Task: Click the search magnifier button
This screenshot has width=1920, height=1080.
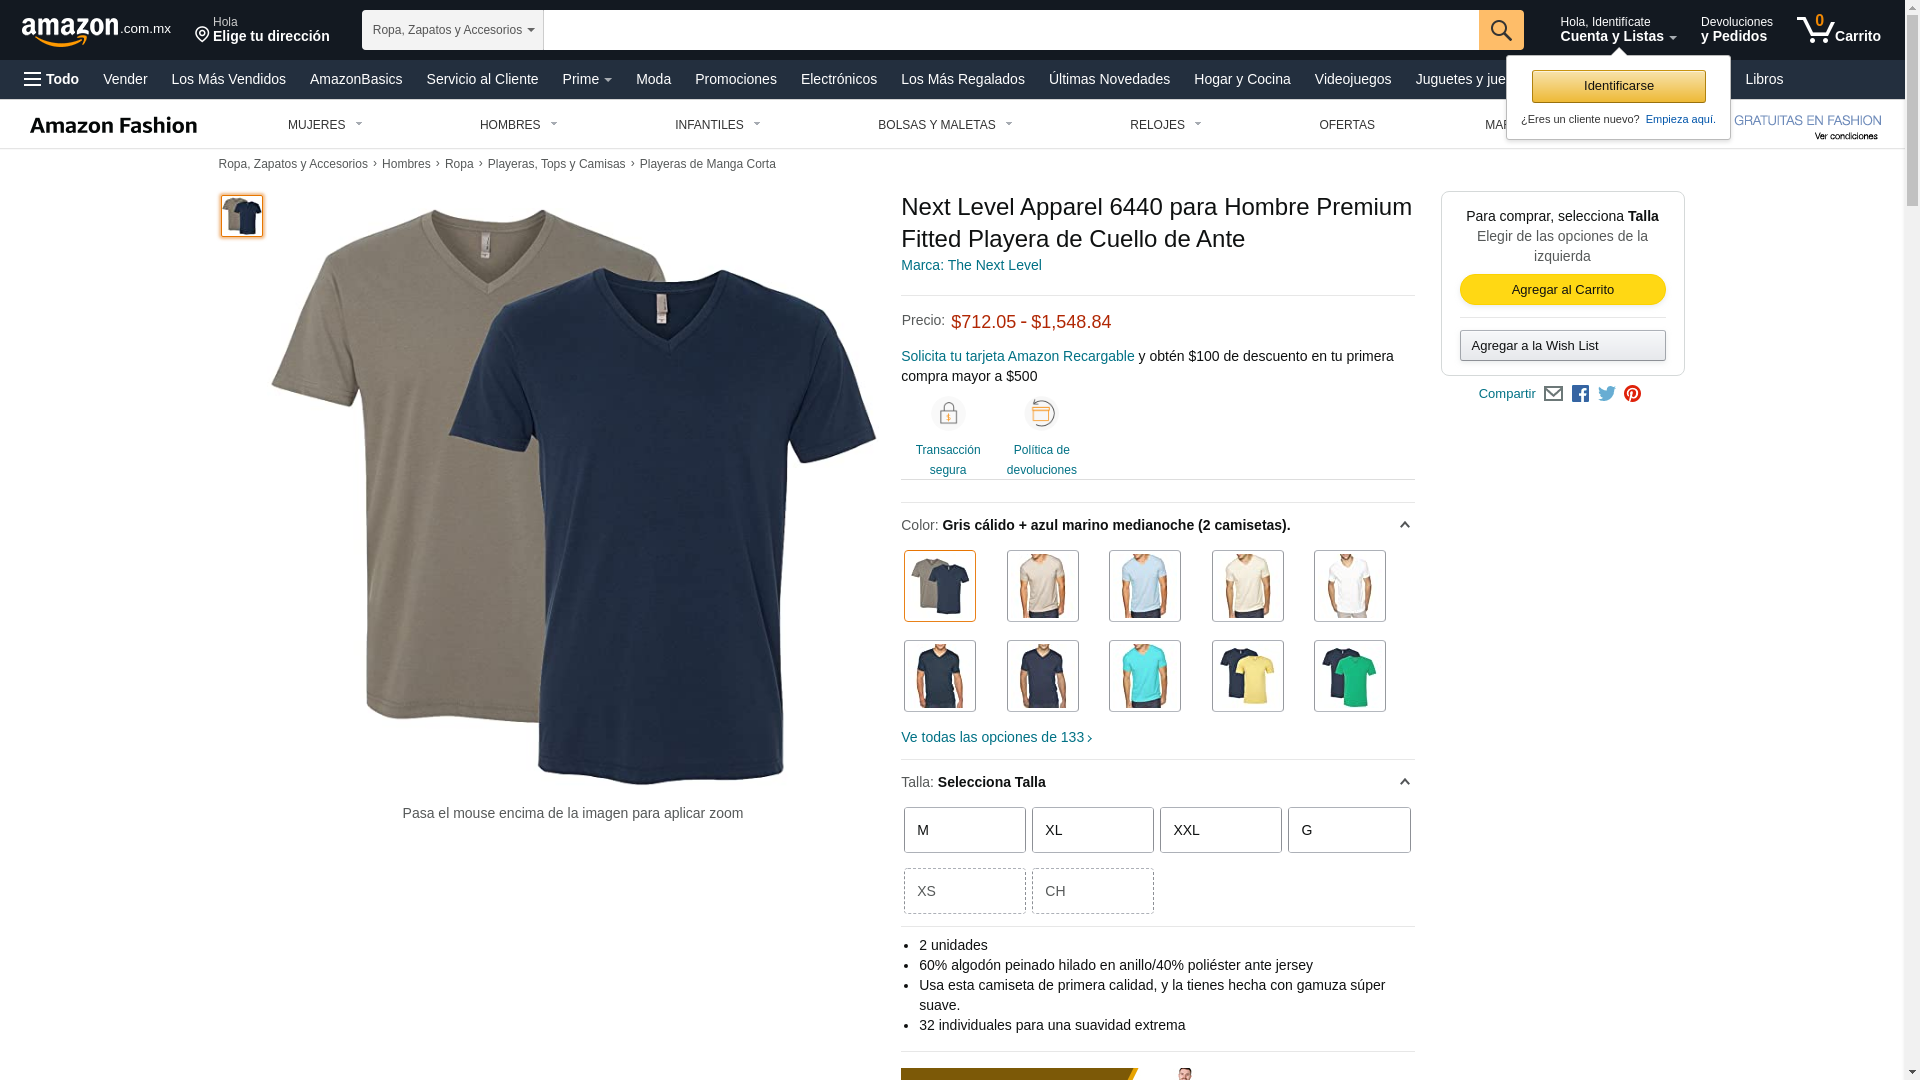Action: [x=1501, y=30]
